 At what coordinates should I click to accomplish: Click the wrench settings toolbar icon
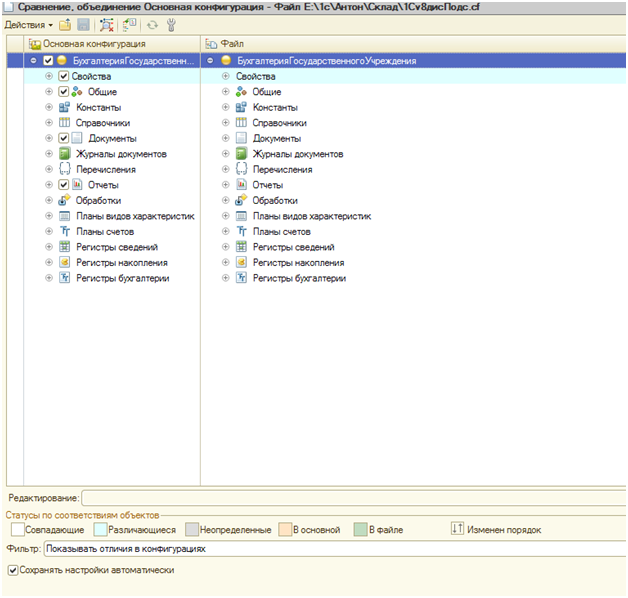tap(171, 25)
